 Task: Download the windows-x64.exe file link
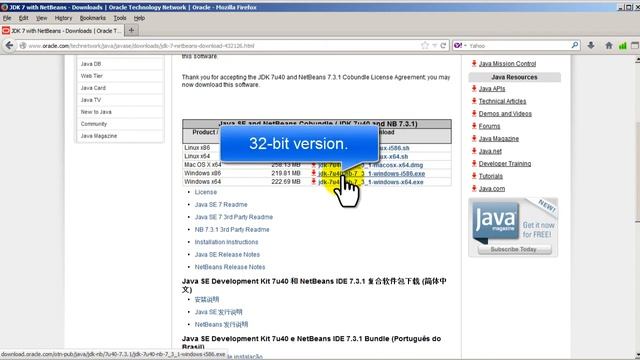click(x=371, y=182)
